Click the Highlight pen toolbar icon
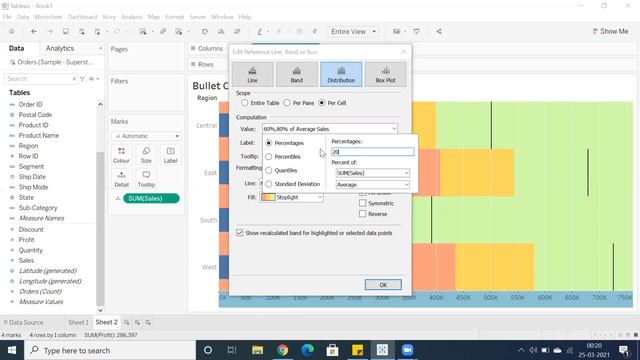Viewport: 640px width, 360px height. point(260,31)
